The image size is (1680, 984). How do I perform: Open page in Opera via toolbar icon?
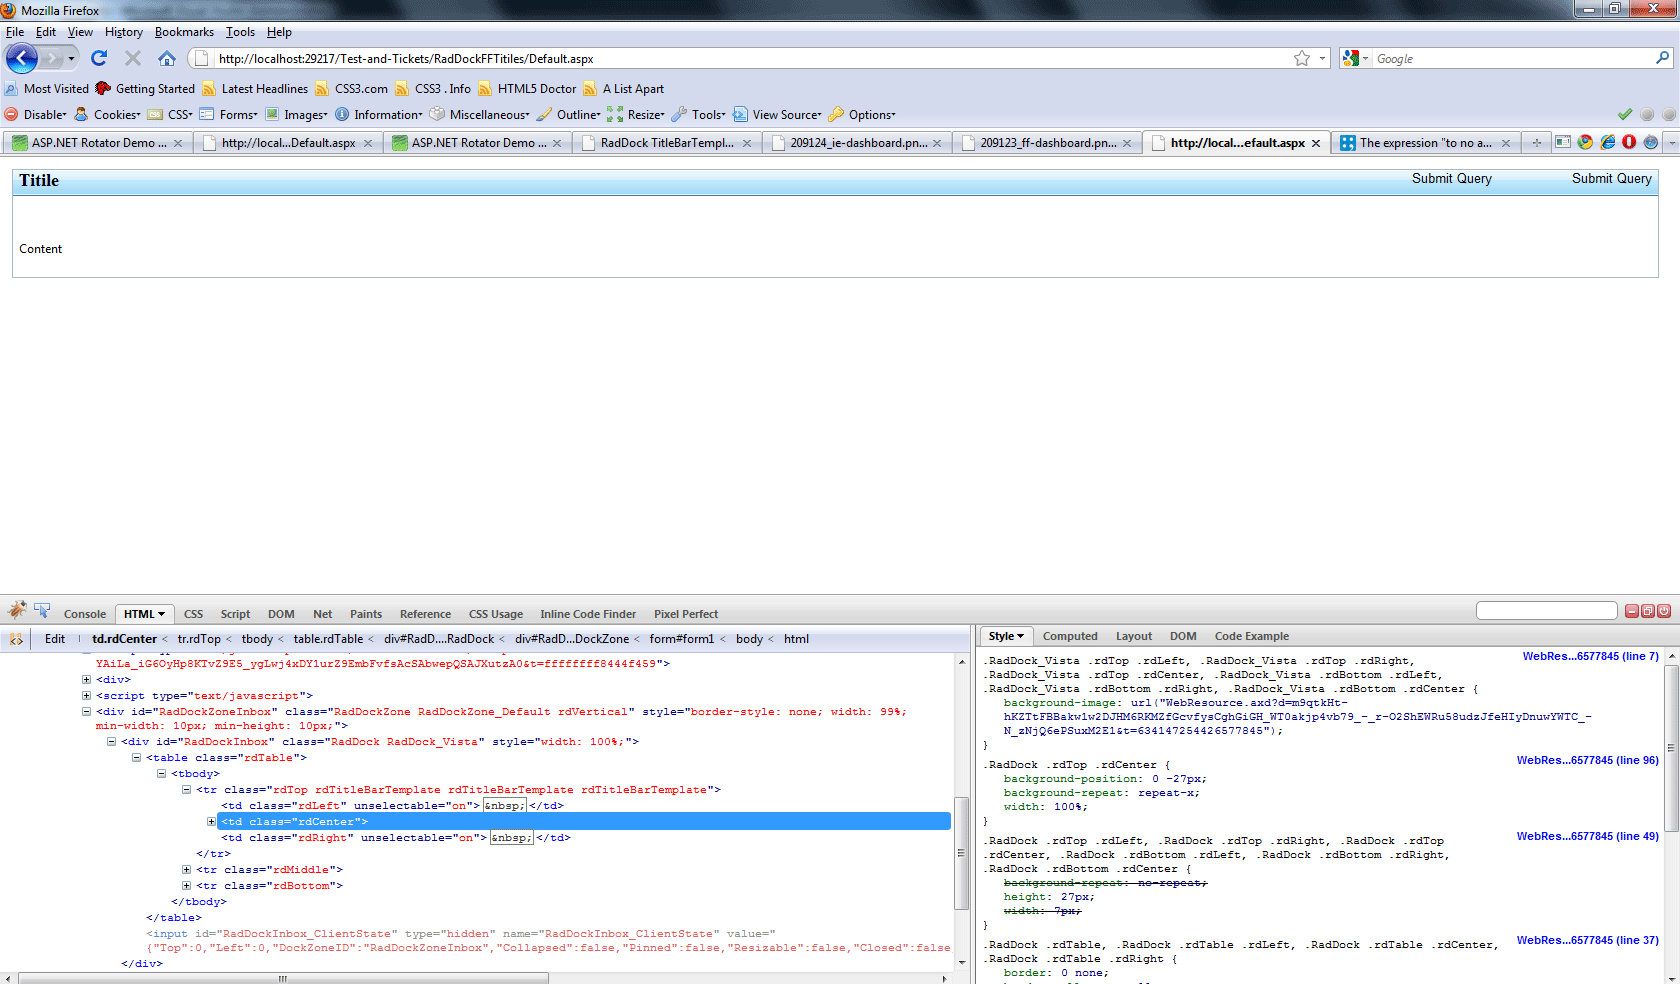(1629, 143)
